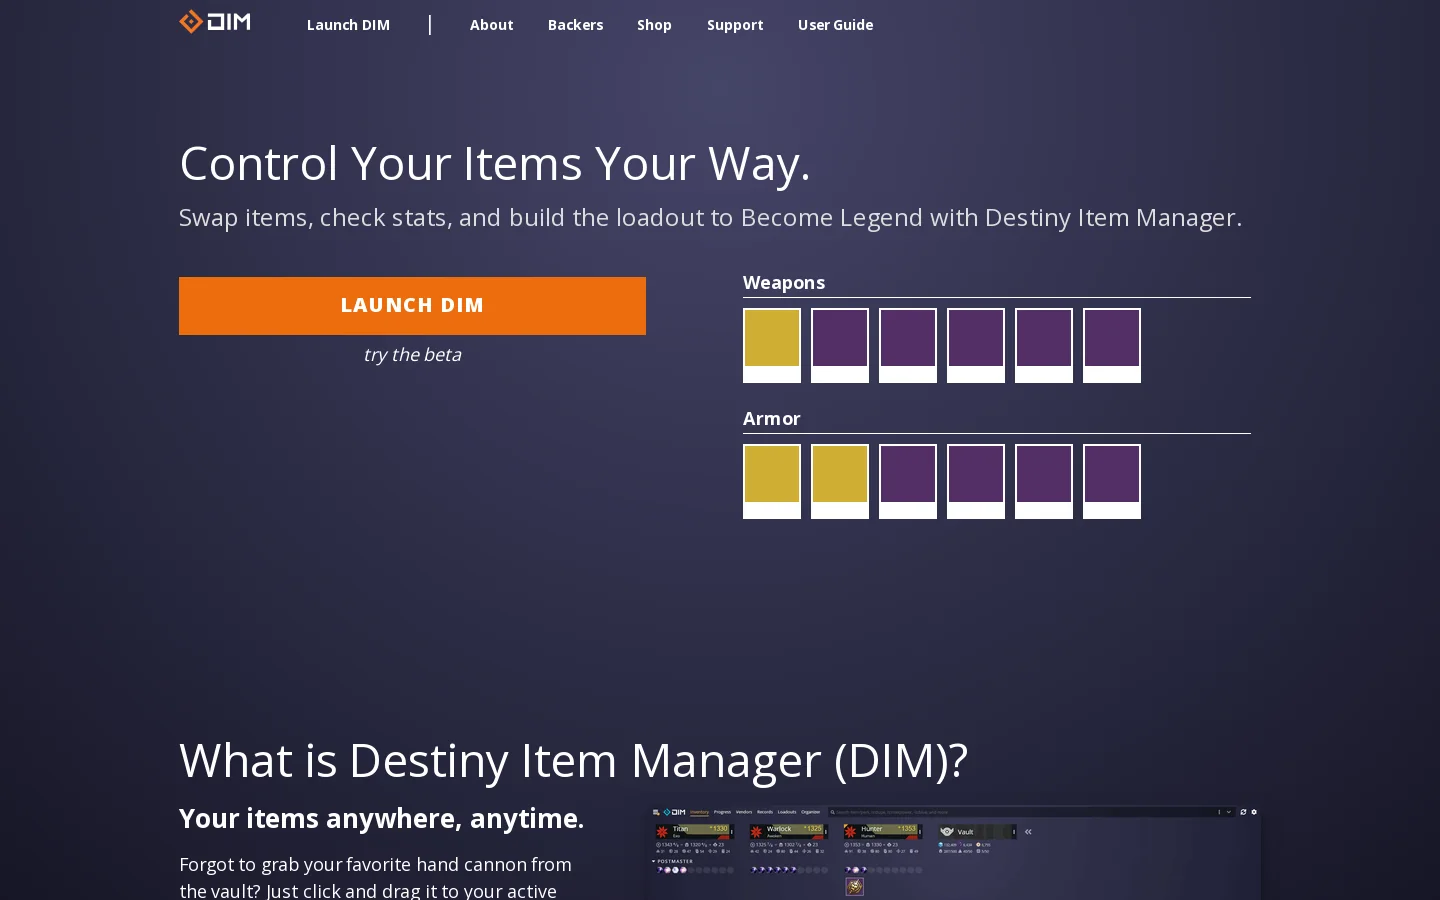Select the first purple tile under Weapons
This screenshot has width=1440, height=900.
tap(840, 345)
